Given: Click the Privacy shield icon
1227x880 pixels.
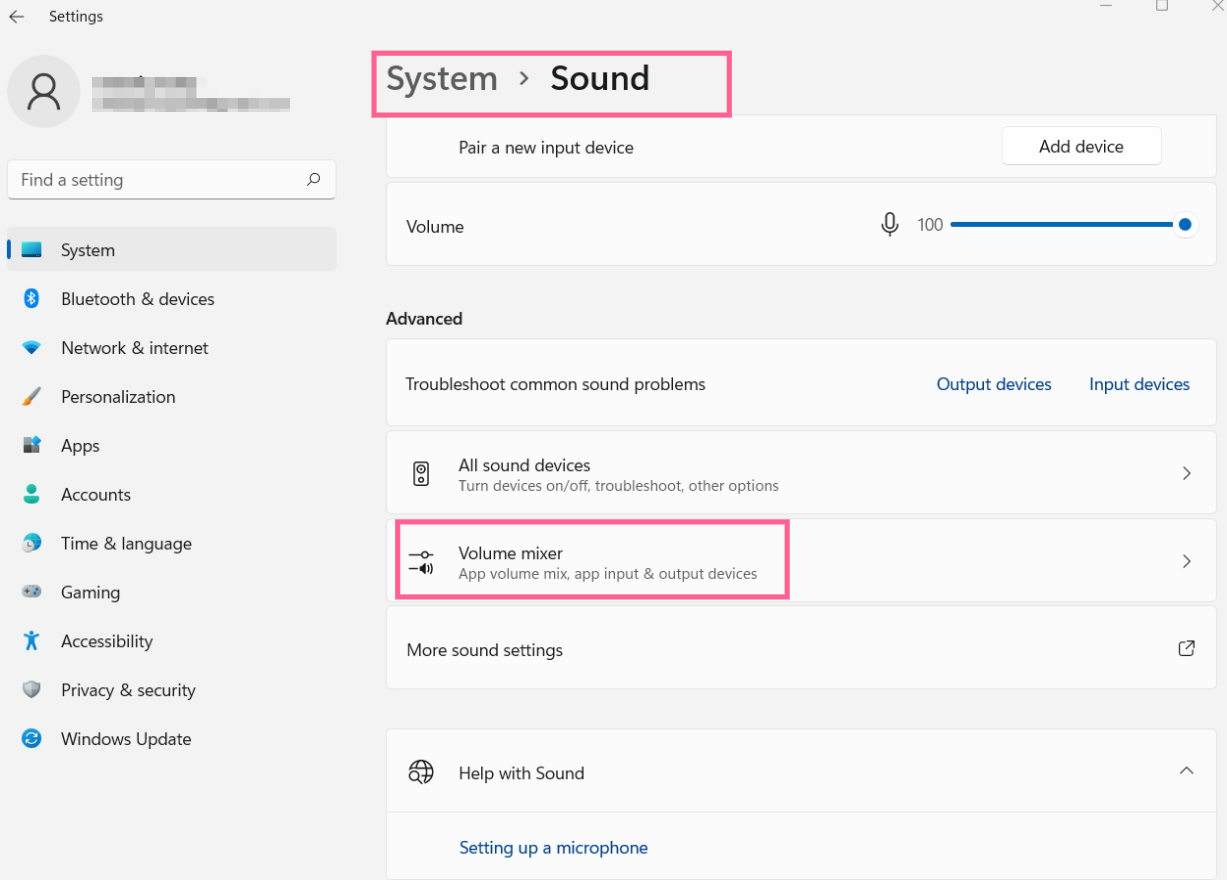Looking at the screenshot, I should (x=32, y=690).
